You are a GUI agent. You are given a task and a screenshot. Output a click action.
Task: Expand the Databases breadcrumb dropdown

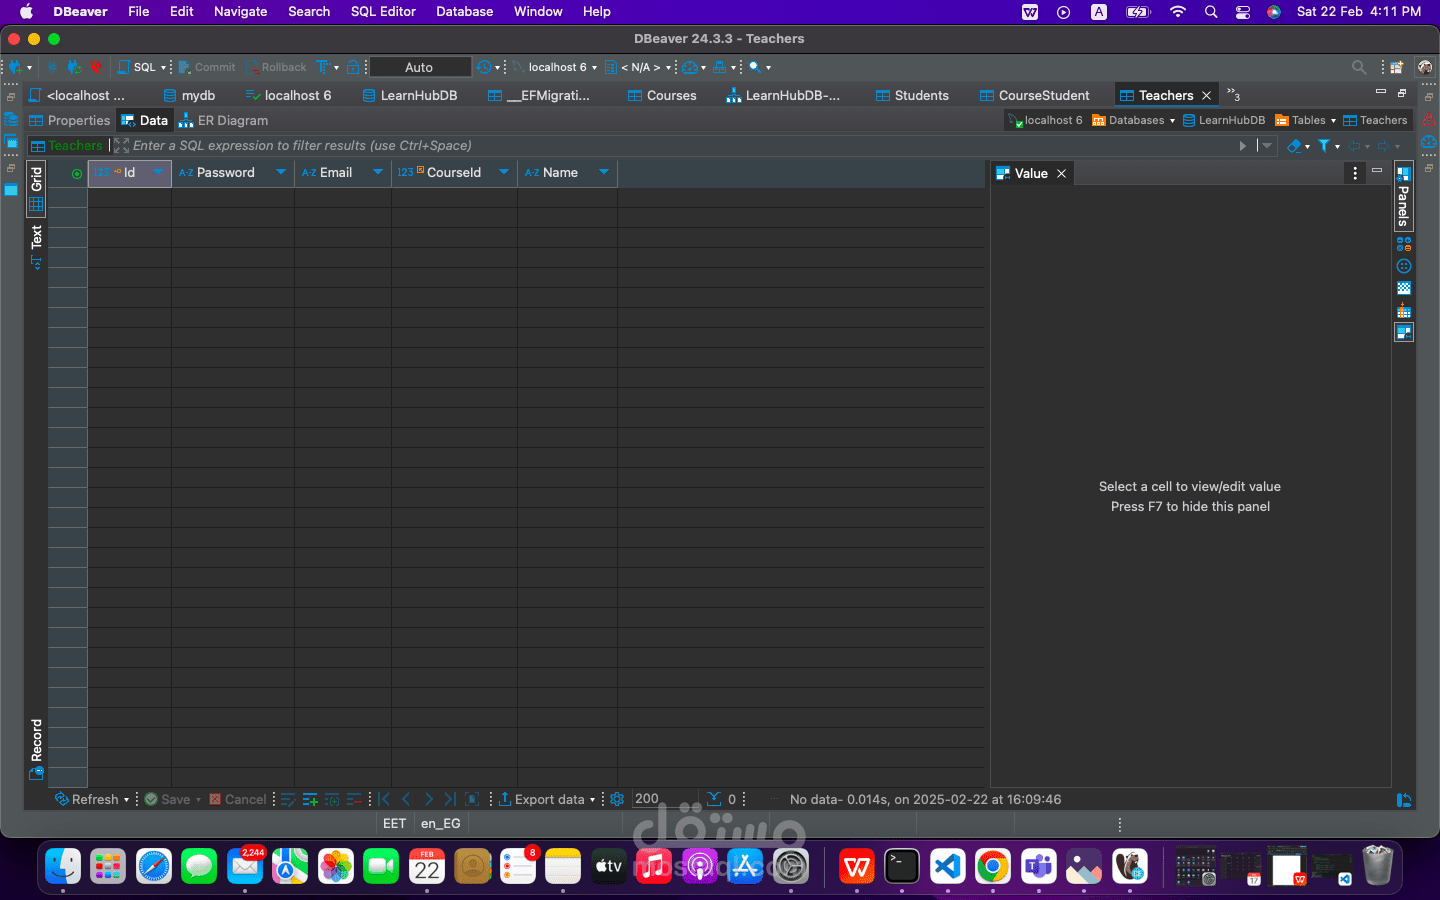click(x=1172, y=121)
